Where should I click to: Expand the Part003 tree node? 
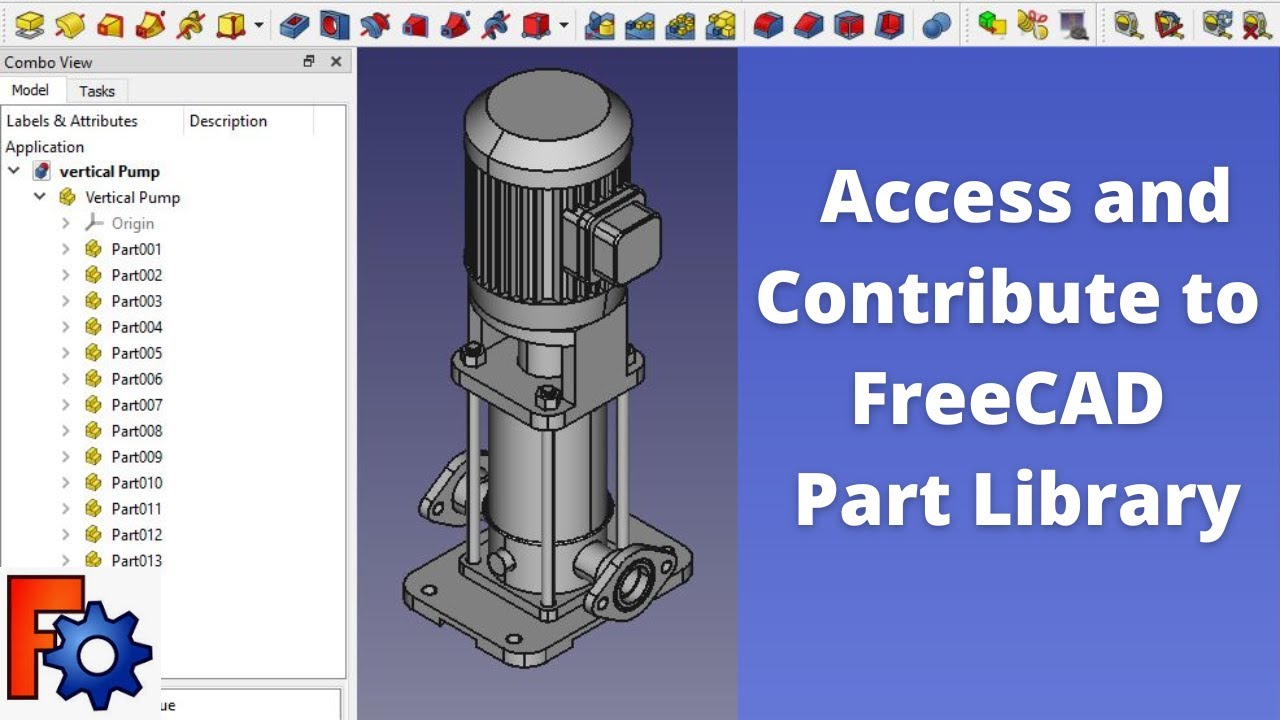(x=66, y=301)
